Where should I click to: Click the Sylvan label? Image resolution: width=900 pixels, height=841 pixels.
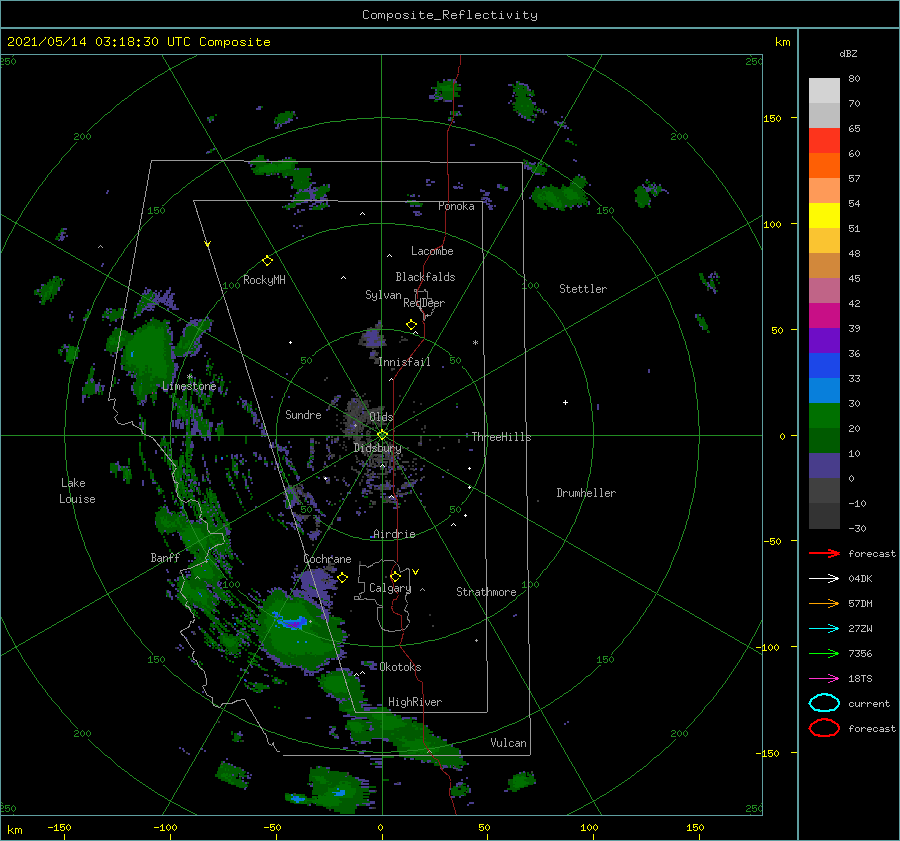coord(383,295)
